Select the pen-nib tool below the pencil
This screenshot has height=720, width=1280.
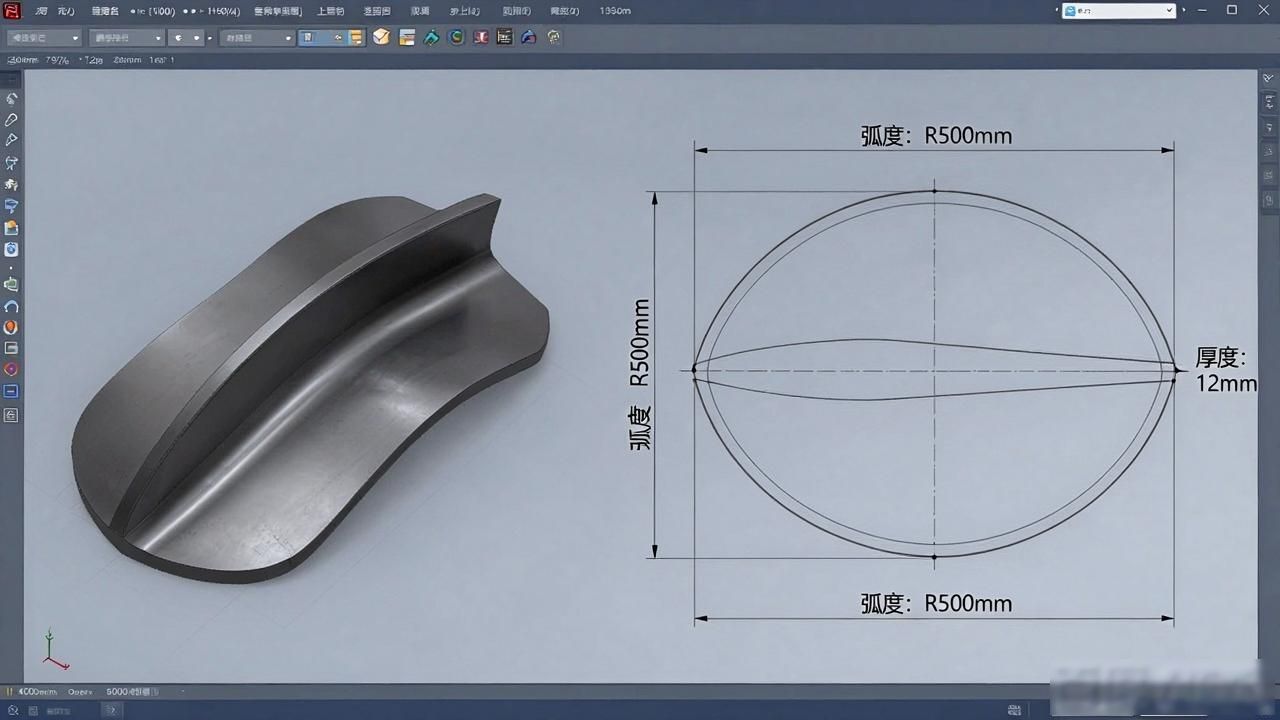pos(12,140)
